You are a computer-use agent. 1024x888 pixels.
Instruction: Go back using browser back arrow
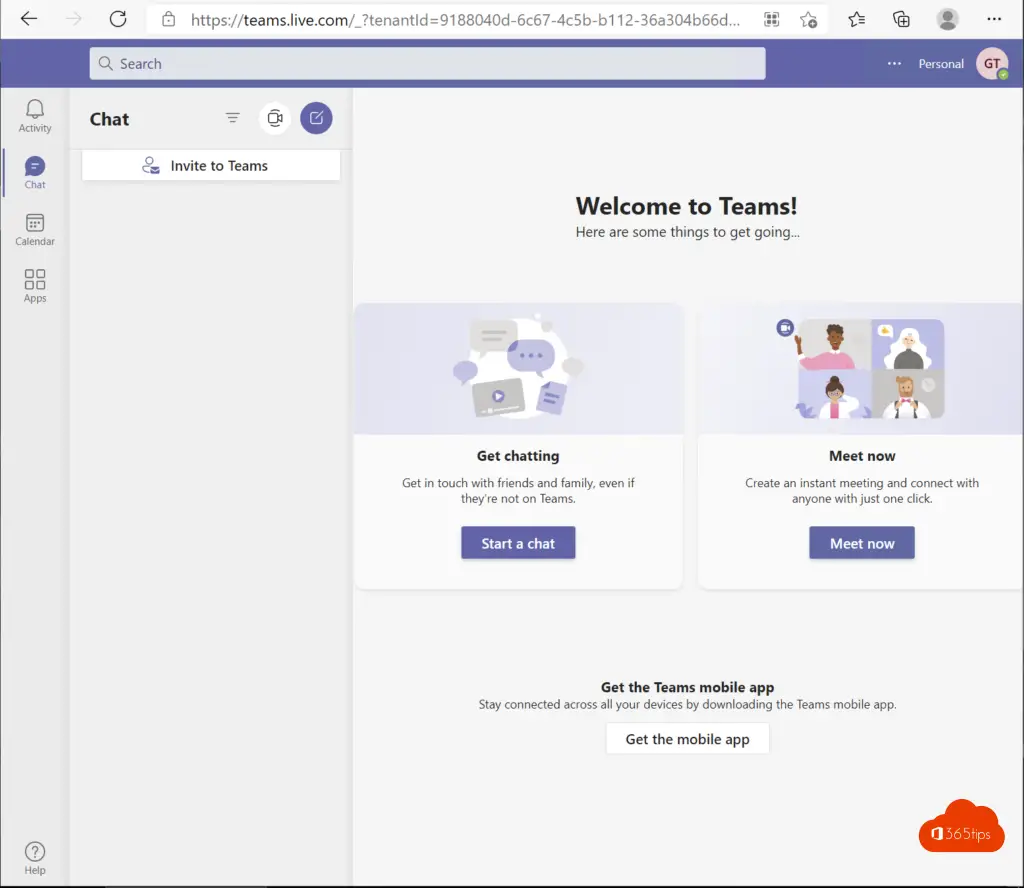click(29, 19)
